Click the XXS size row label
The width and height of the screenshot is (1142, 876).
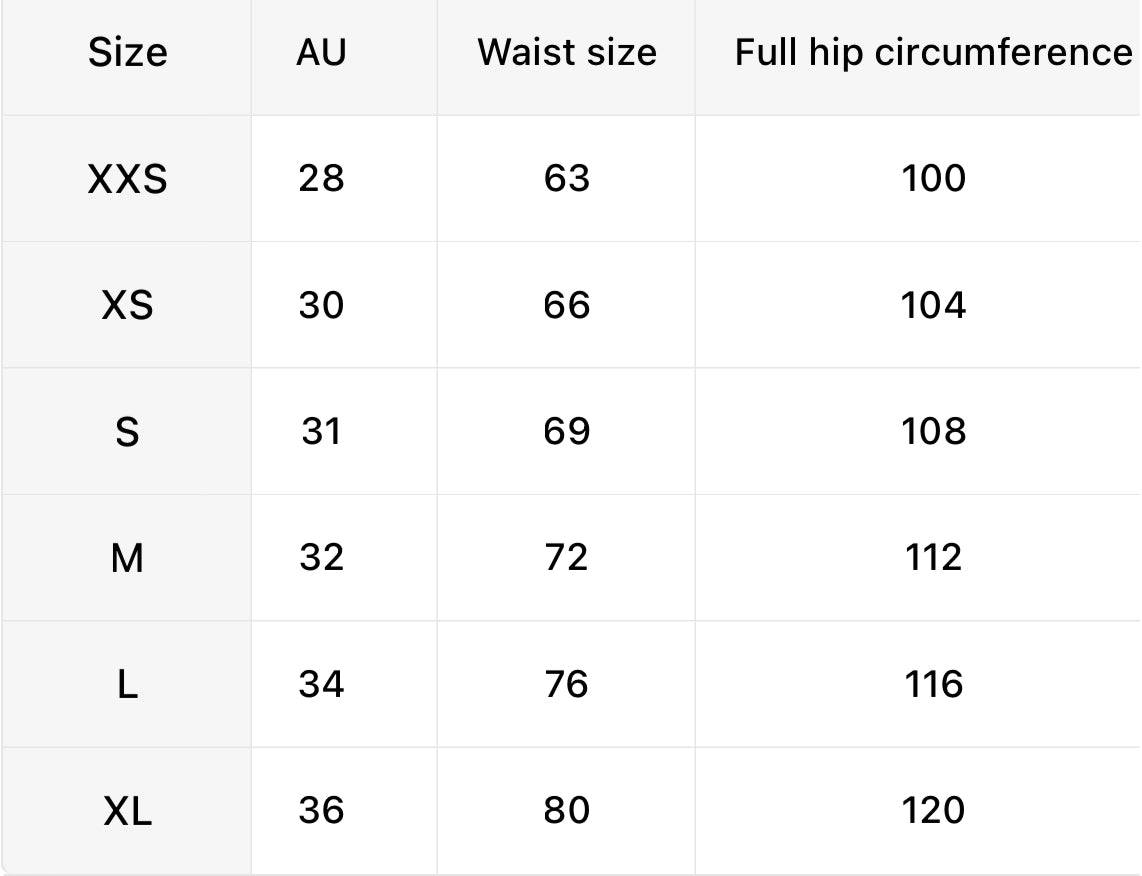[x=127, y=179]
